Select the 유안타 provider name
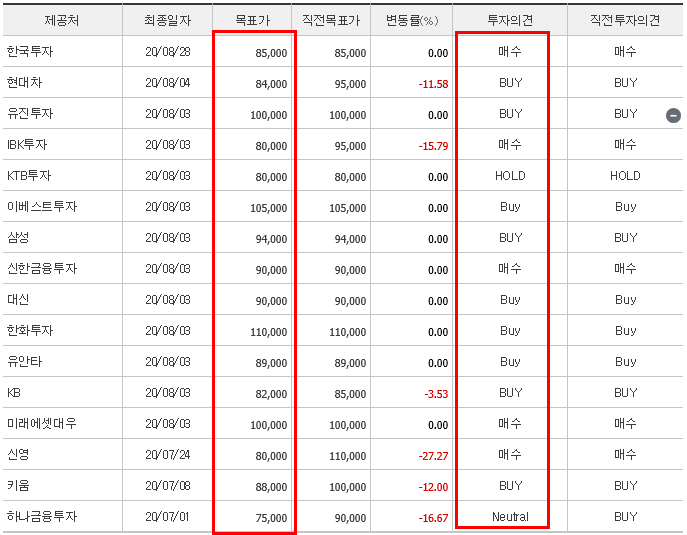Image resolution: width=687 pixels, height=535 pixels. (24, 361)
